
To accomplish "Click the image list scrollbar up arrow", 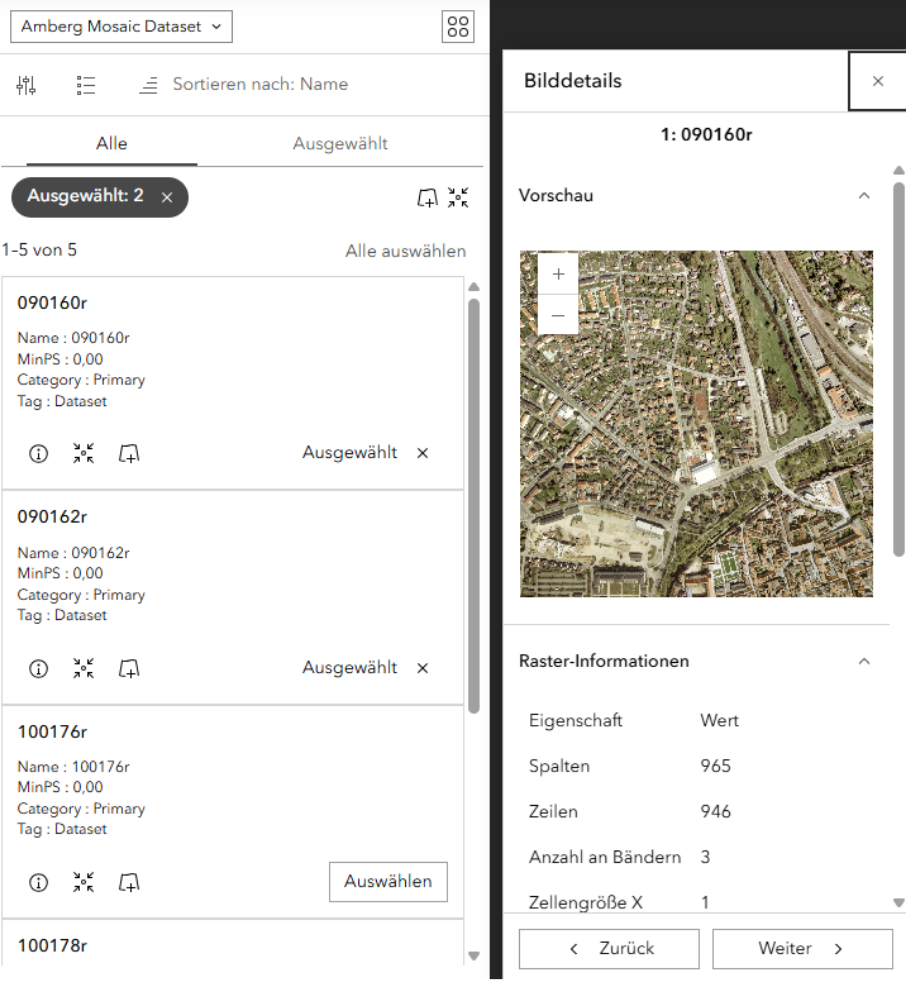I will pyautogui.click(x=474, y=287).
